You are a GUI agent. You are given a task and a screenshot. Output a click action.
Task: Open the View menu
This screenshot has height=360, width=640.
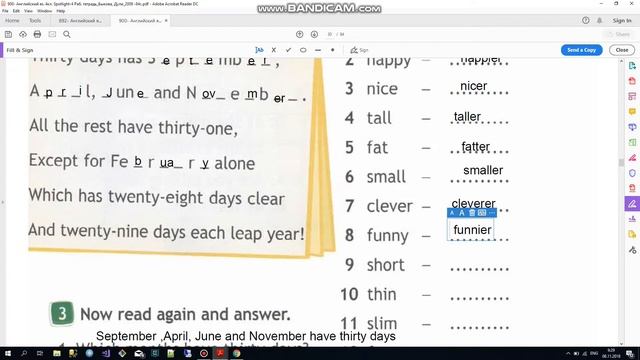coord(28,11)
